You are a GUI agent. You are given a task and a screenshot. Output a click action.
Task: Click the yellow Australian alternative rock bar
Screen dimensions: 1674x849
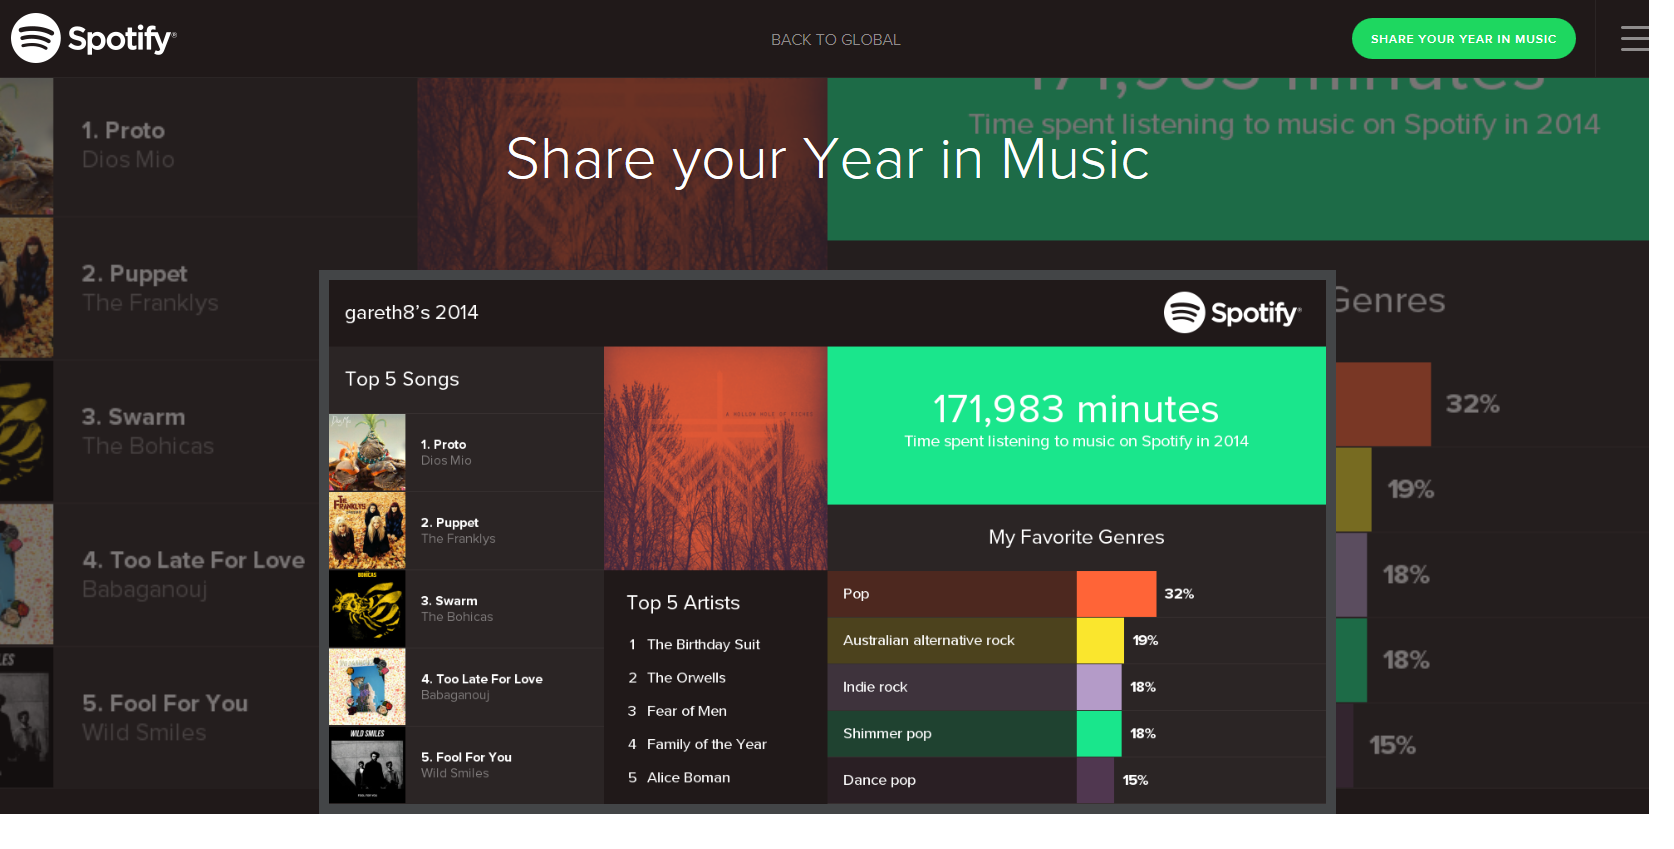tap(1100, 640)
